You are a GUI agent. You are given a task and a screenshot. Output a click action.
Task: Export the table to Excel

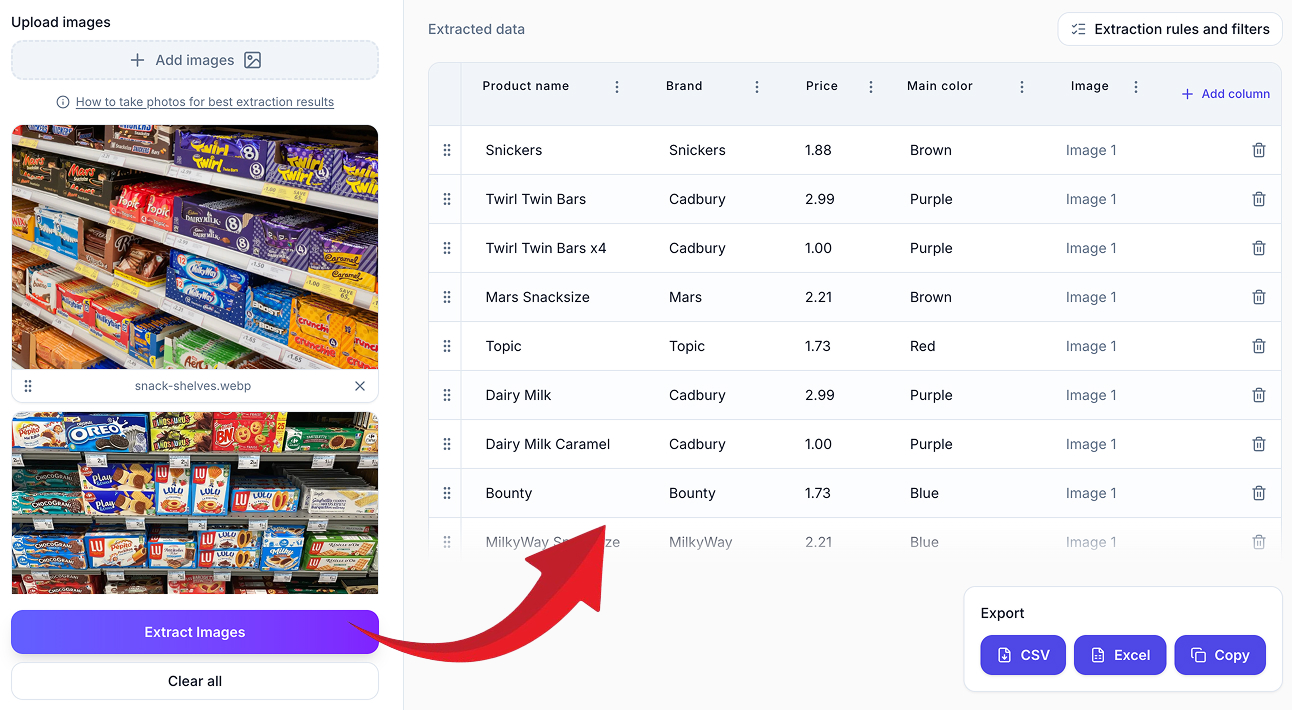point(1119,655)
